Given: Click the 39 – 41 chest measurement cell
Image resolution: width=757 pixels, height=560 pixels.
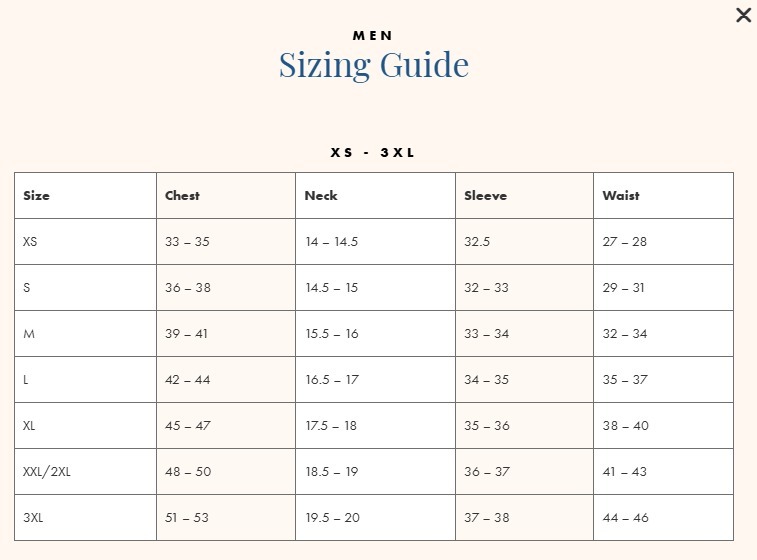Looking at the screenshot, I should coord(187,334).
